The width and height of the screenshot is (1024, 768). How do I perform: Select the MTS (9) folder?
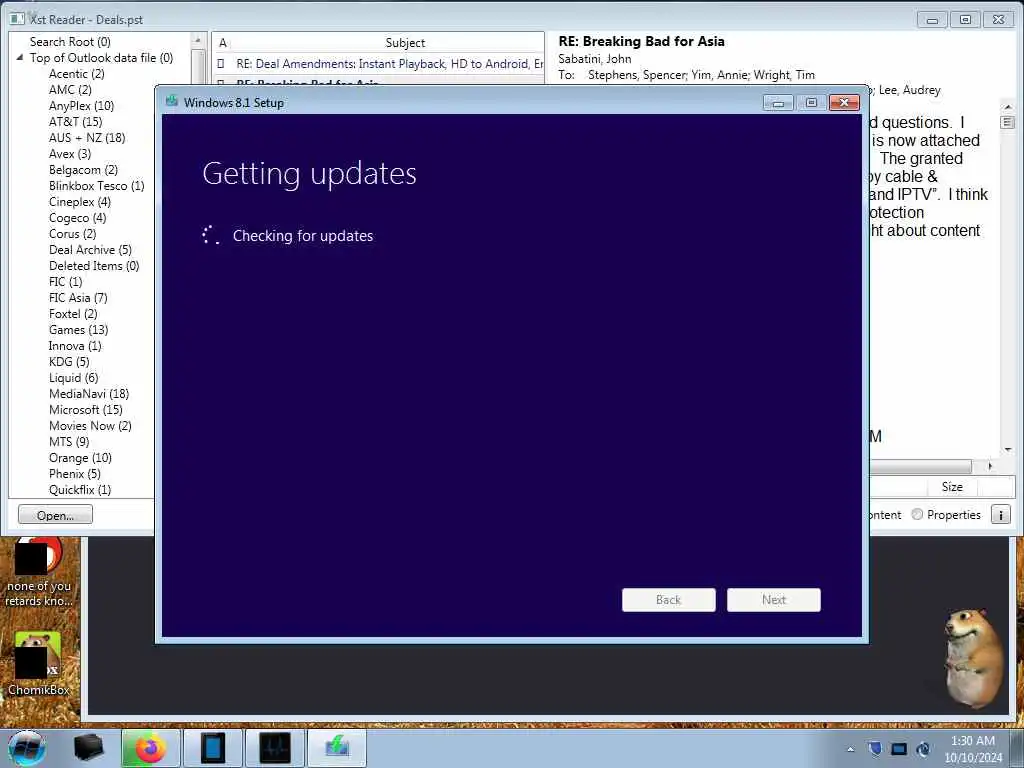pos(69,441)
